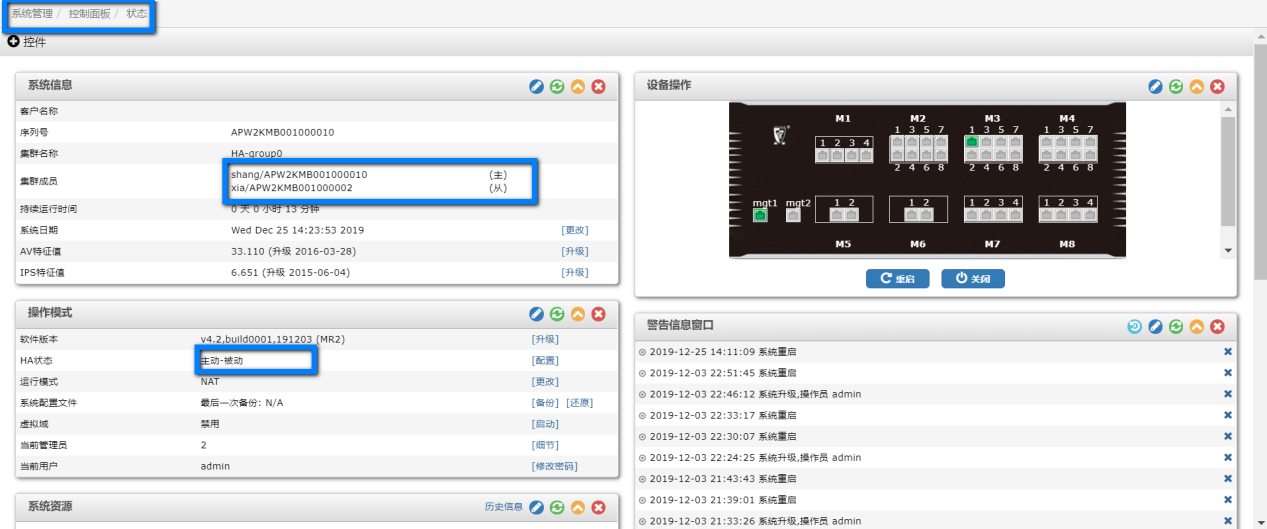The height and width of the screenshot is (529, 1267).
Task: Open alert history icon in 警告信息窗口 header
Action: [1135, 326]
